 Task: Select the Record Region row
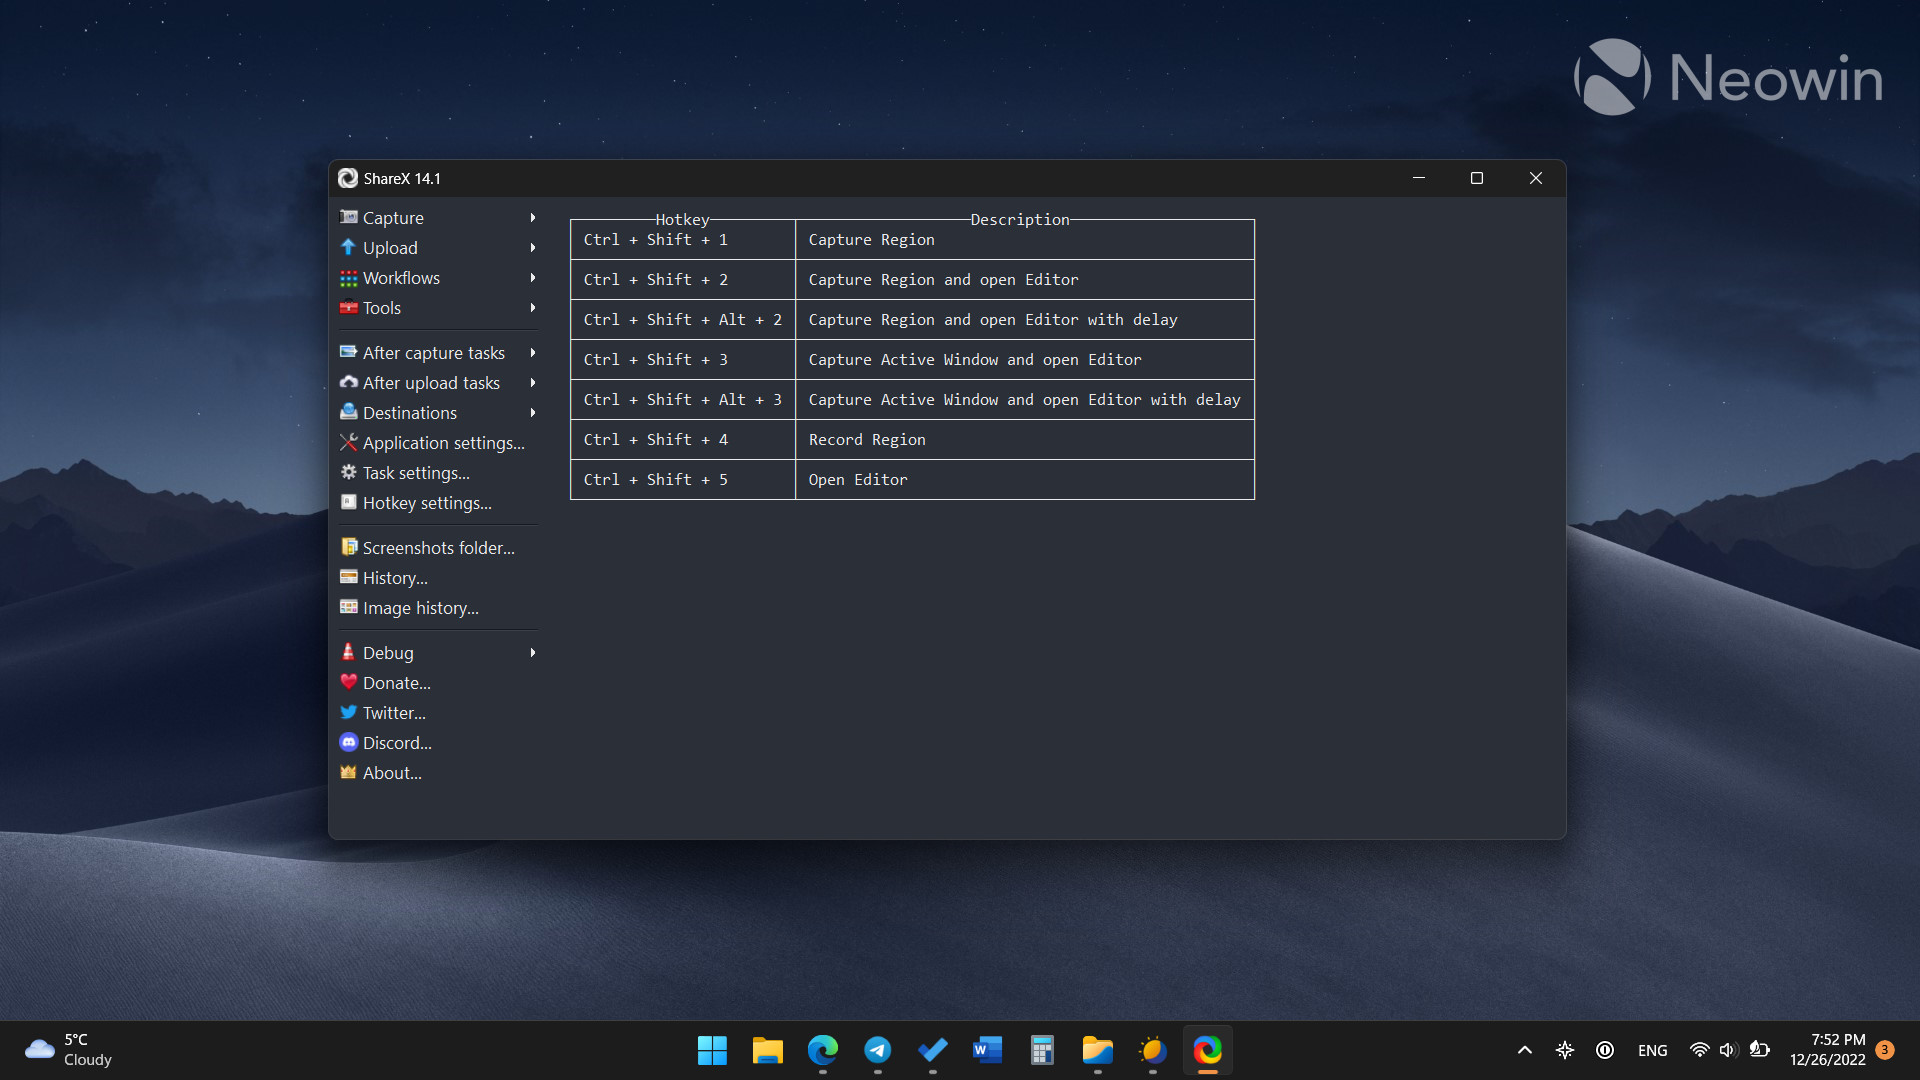tap(912, 440)
